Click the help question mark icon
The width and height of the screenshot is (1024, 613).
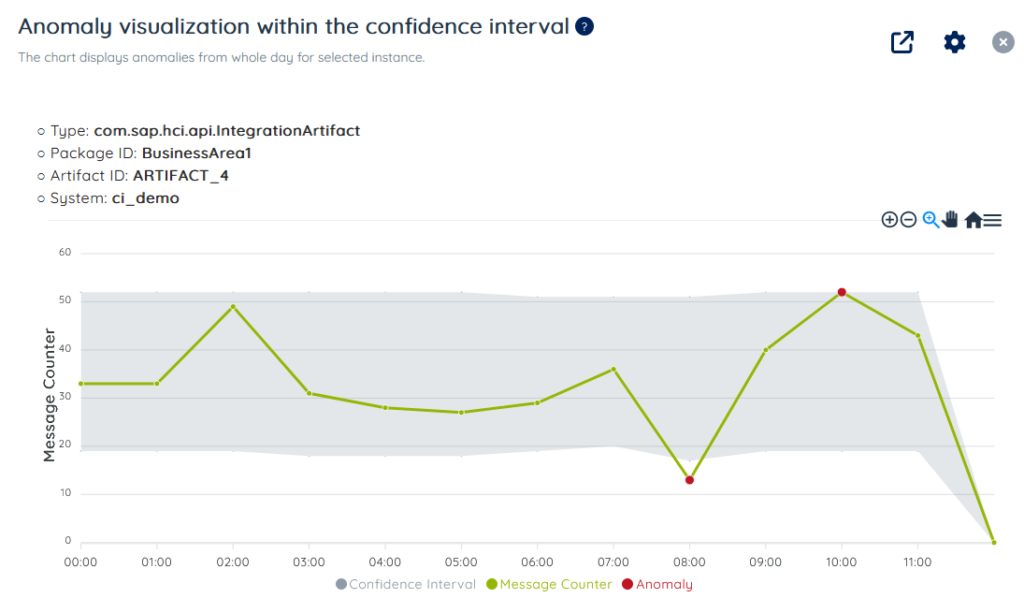coord(585,27)
